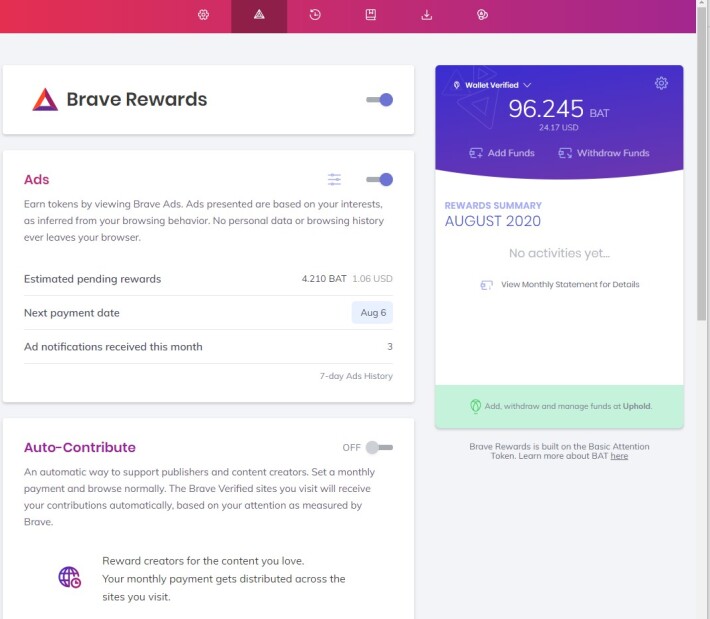Open View Monthly Statement for Details
Screen dimensions: 710x619
[560, 285]
